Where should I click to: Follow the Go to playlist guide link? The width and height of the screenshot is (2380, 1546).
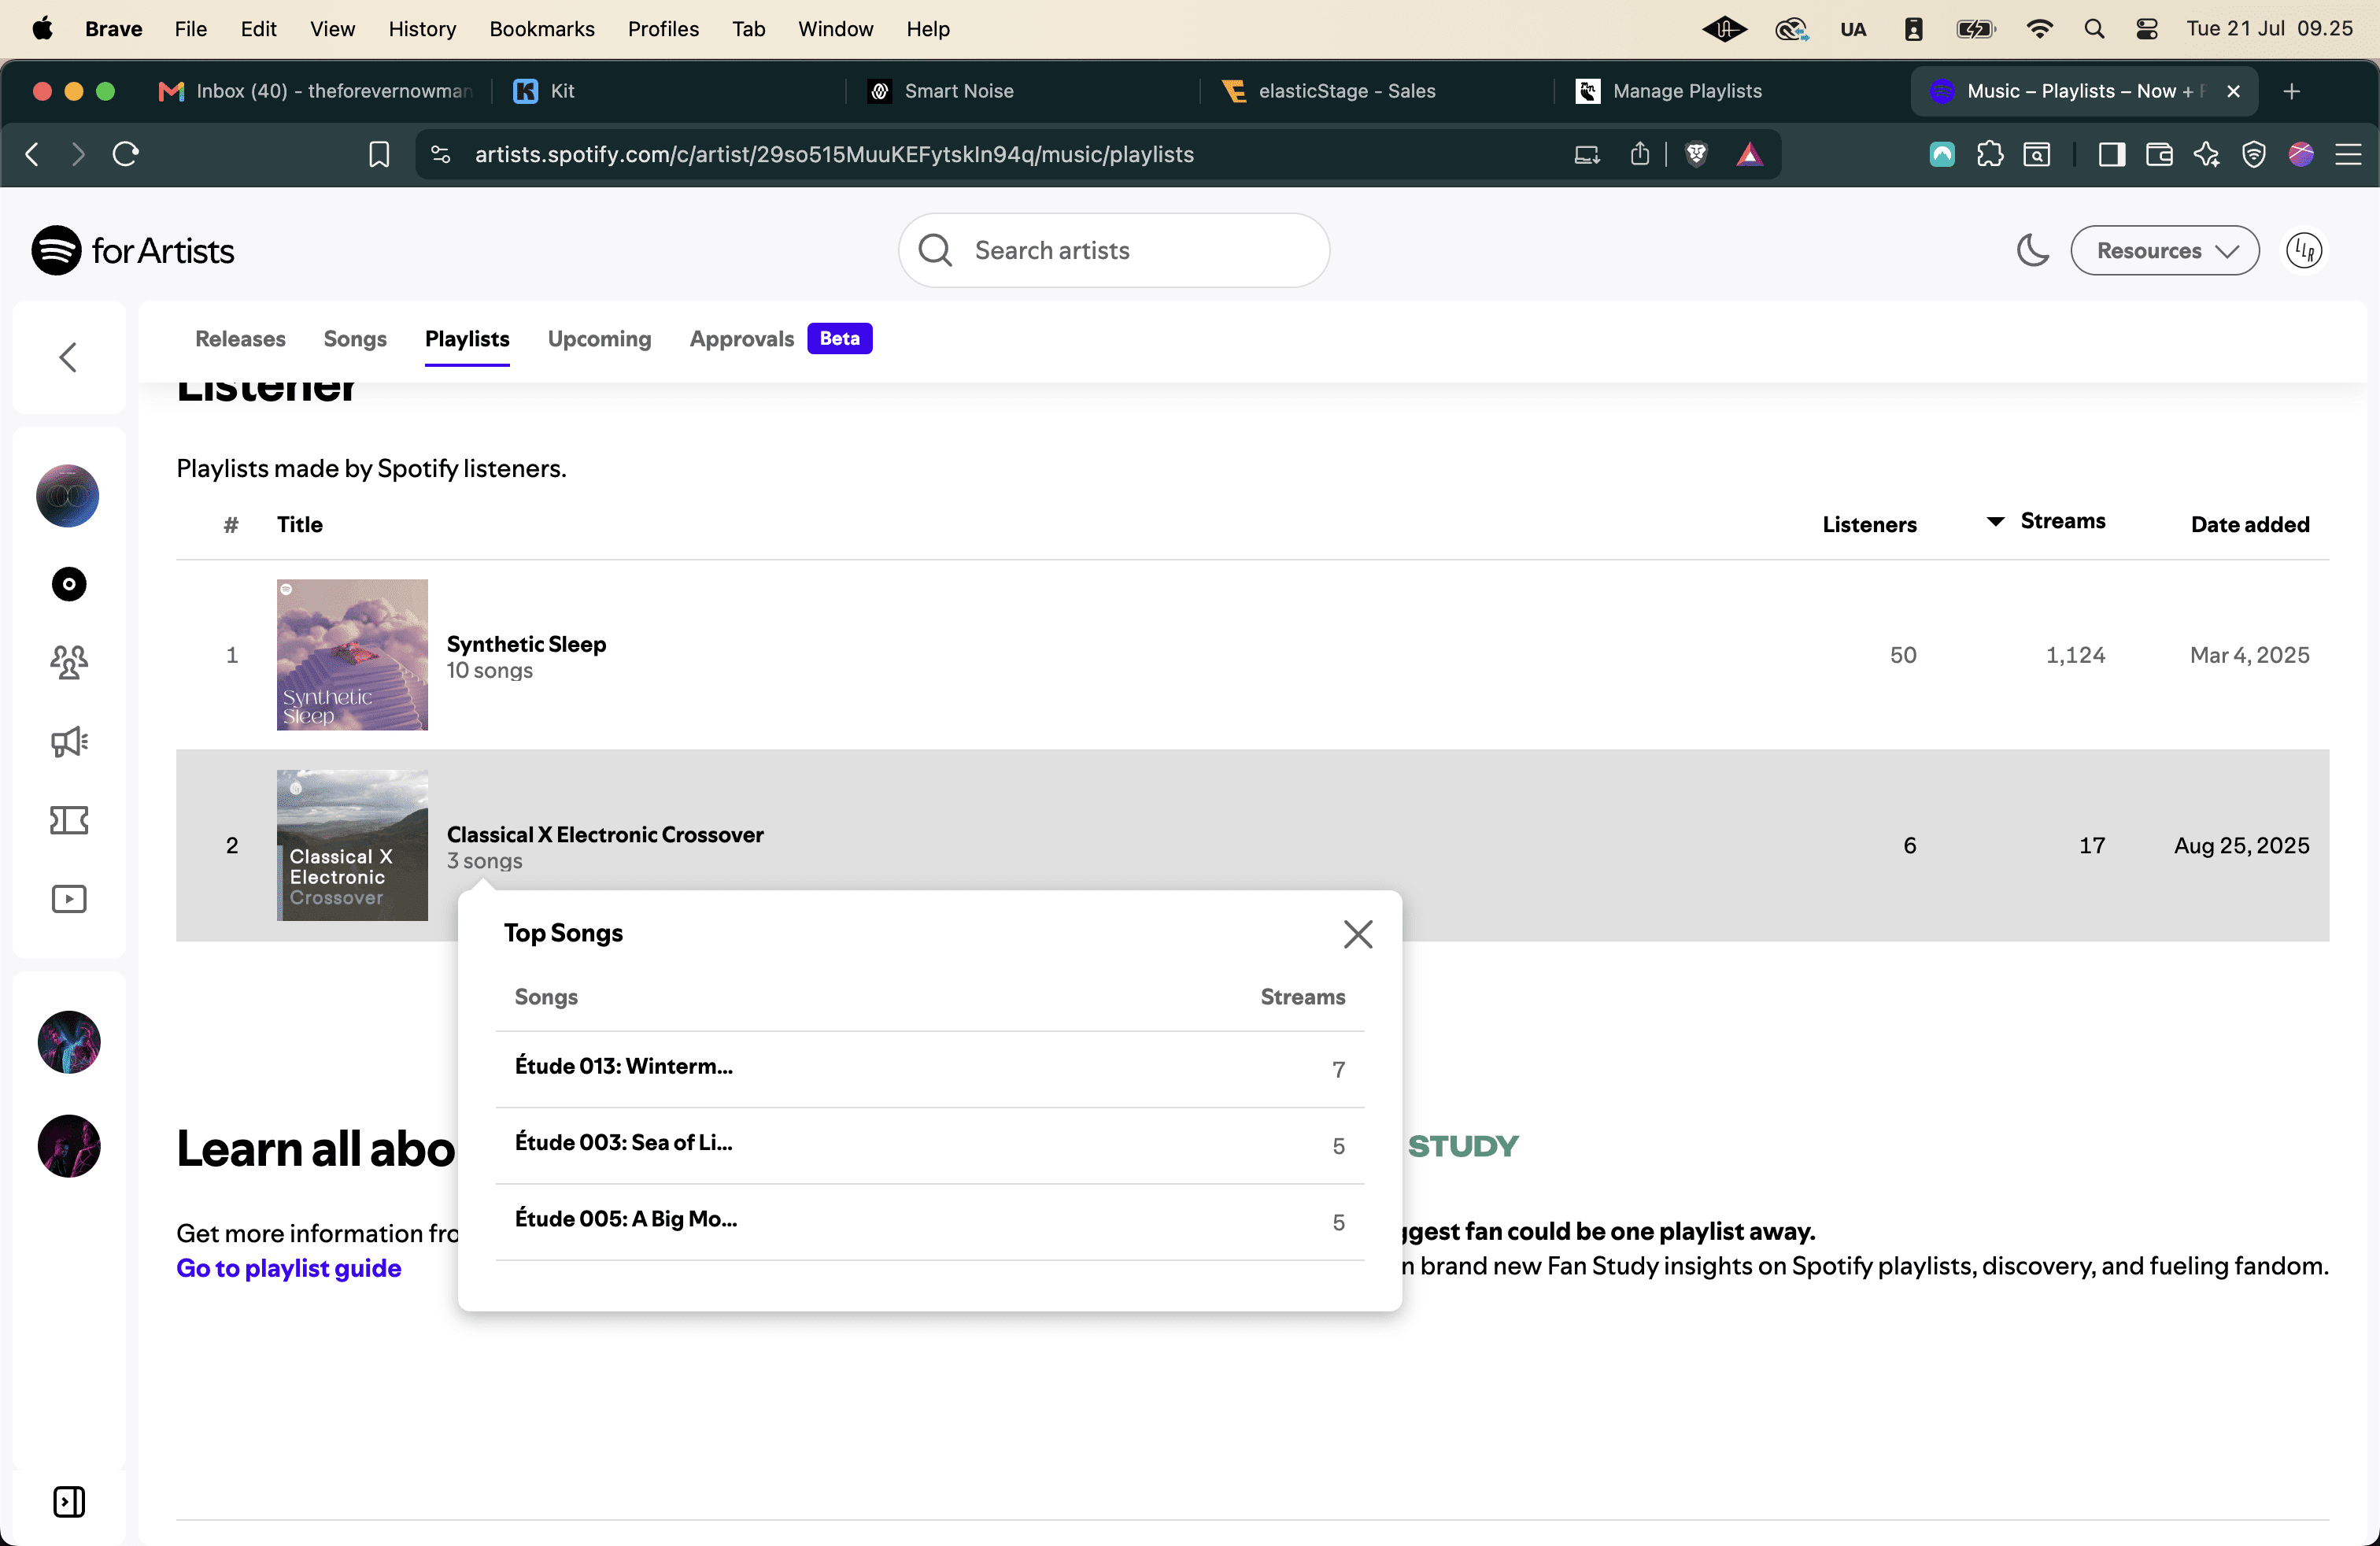289,1268
